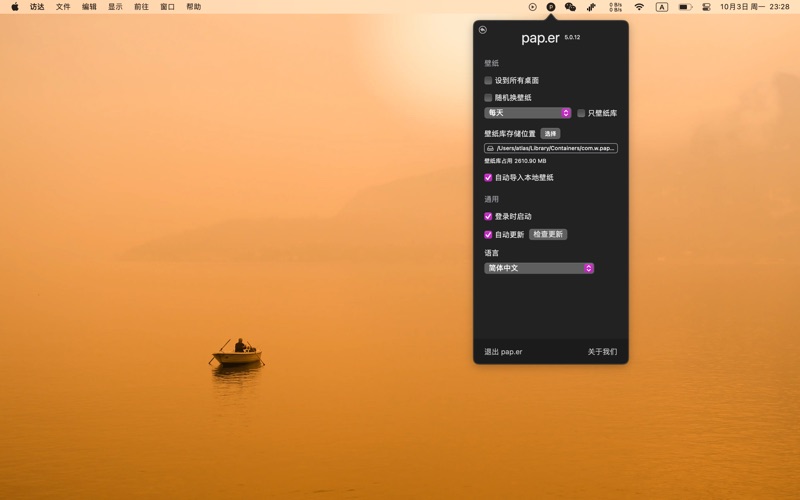Open the 每天 interval dropdown
This screenshot has width=800, height=500.
(528, 113)
